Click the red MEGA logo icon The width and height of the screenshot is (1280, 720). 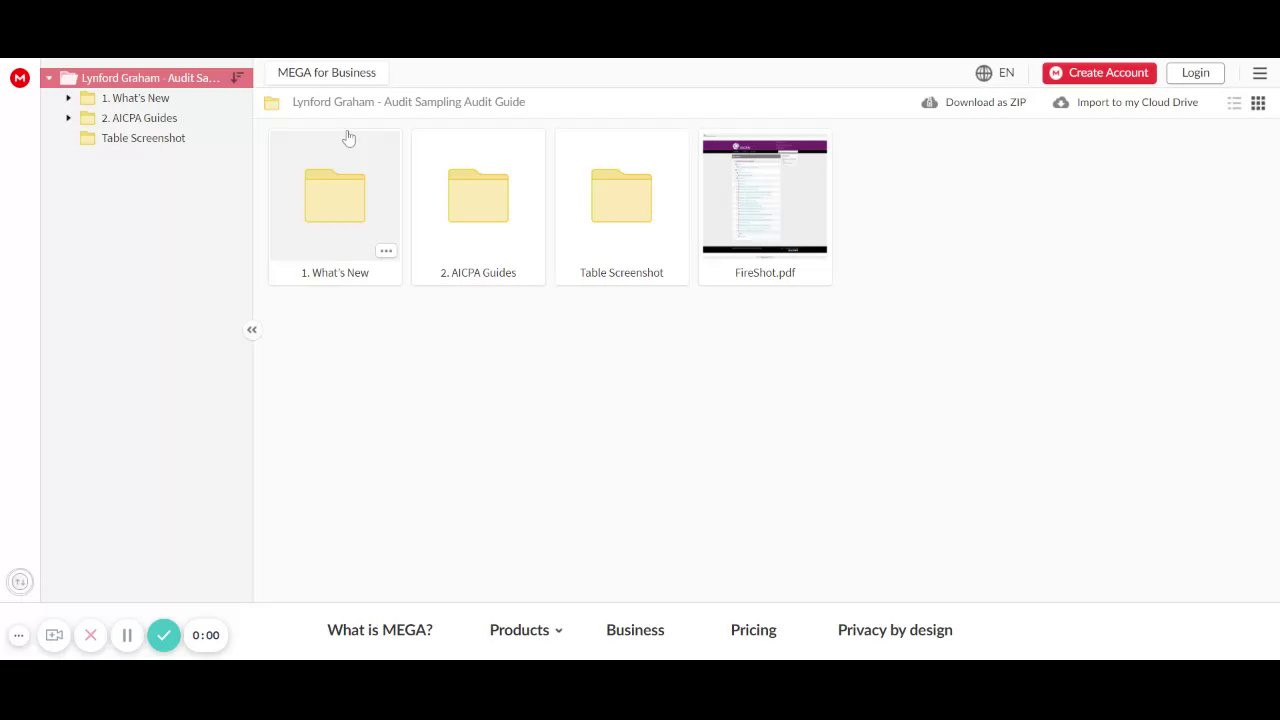(x=20, y=78)
